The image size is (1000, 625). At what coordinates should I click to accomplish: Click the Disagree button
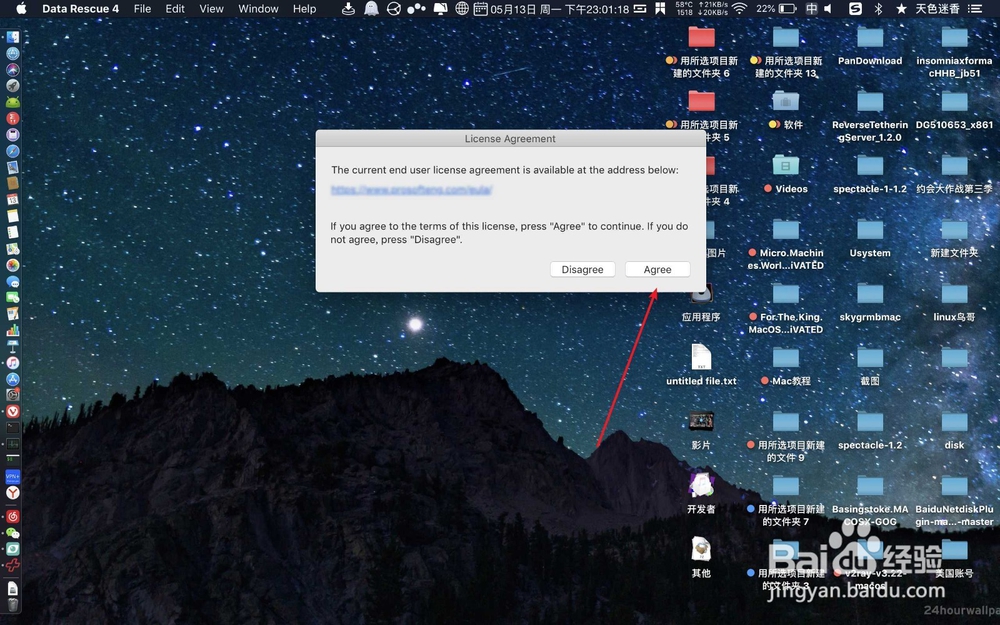[582, 269]
